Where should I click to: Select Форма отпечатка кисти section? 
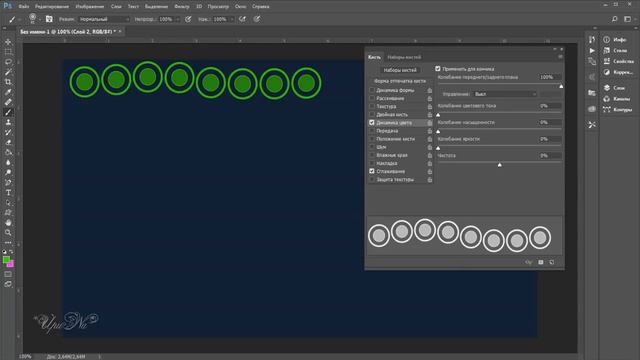pos(400,81)
